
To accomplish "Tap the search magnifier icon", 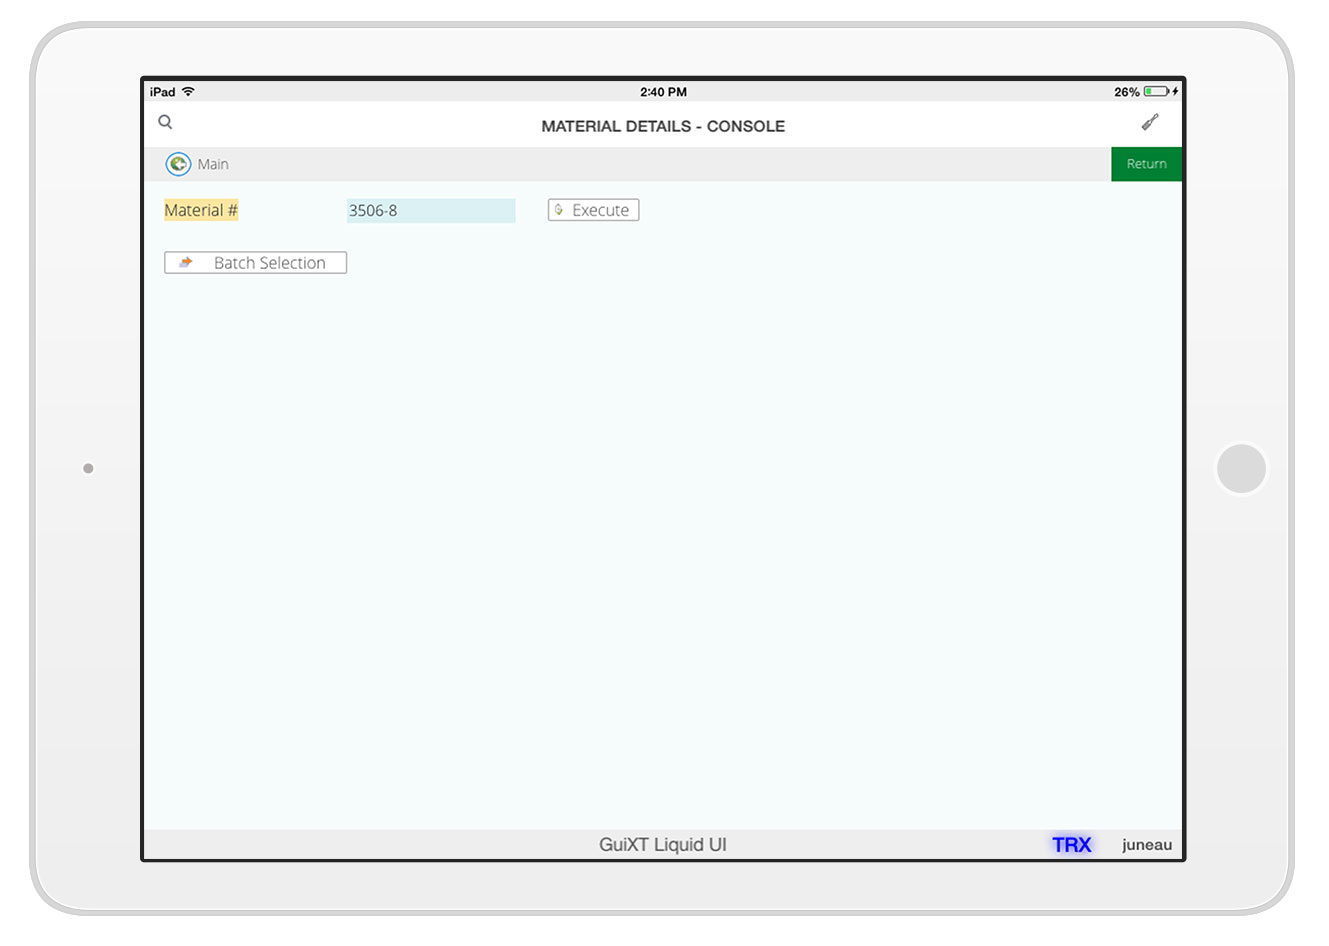I will 165,122.
